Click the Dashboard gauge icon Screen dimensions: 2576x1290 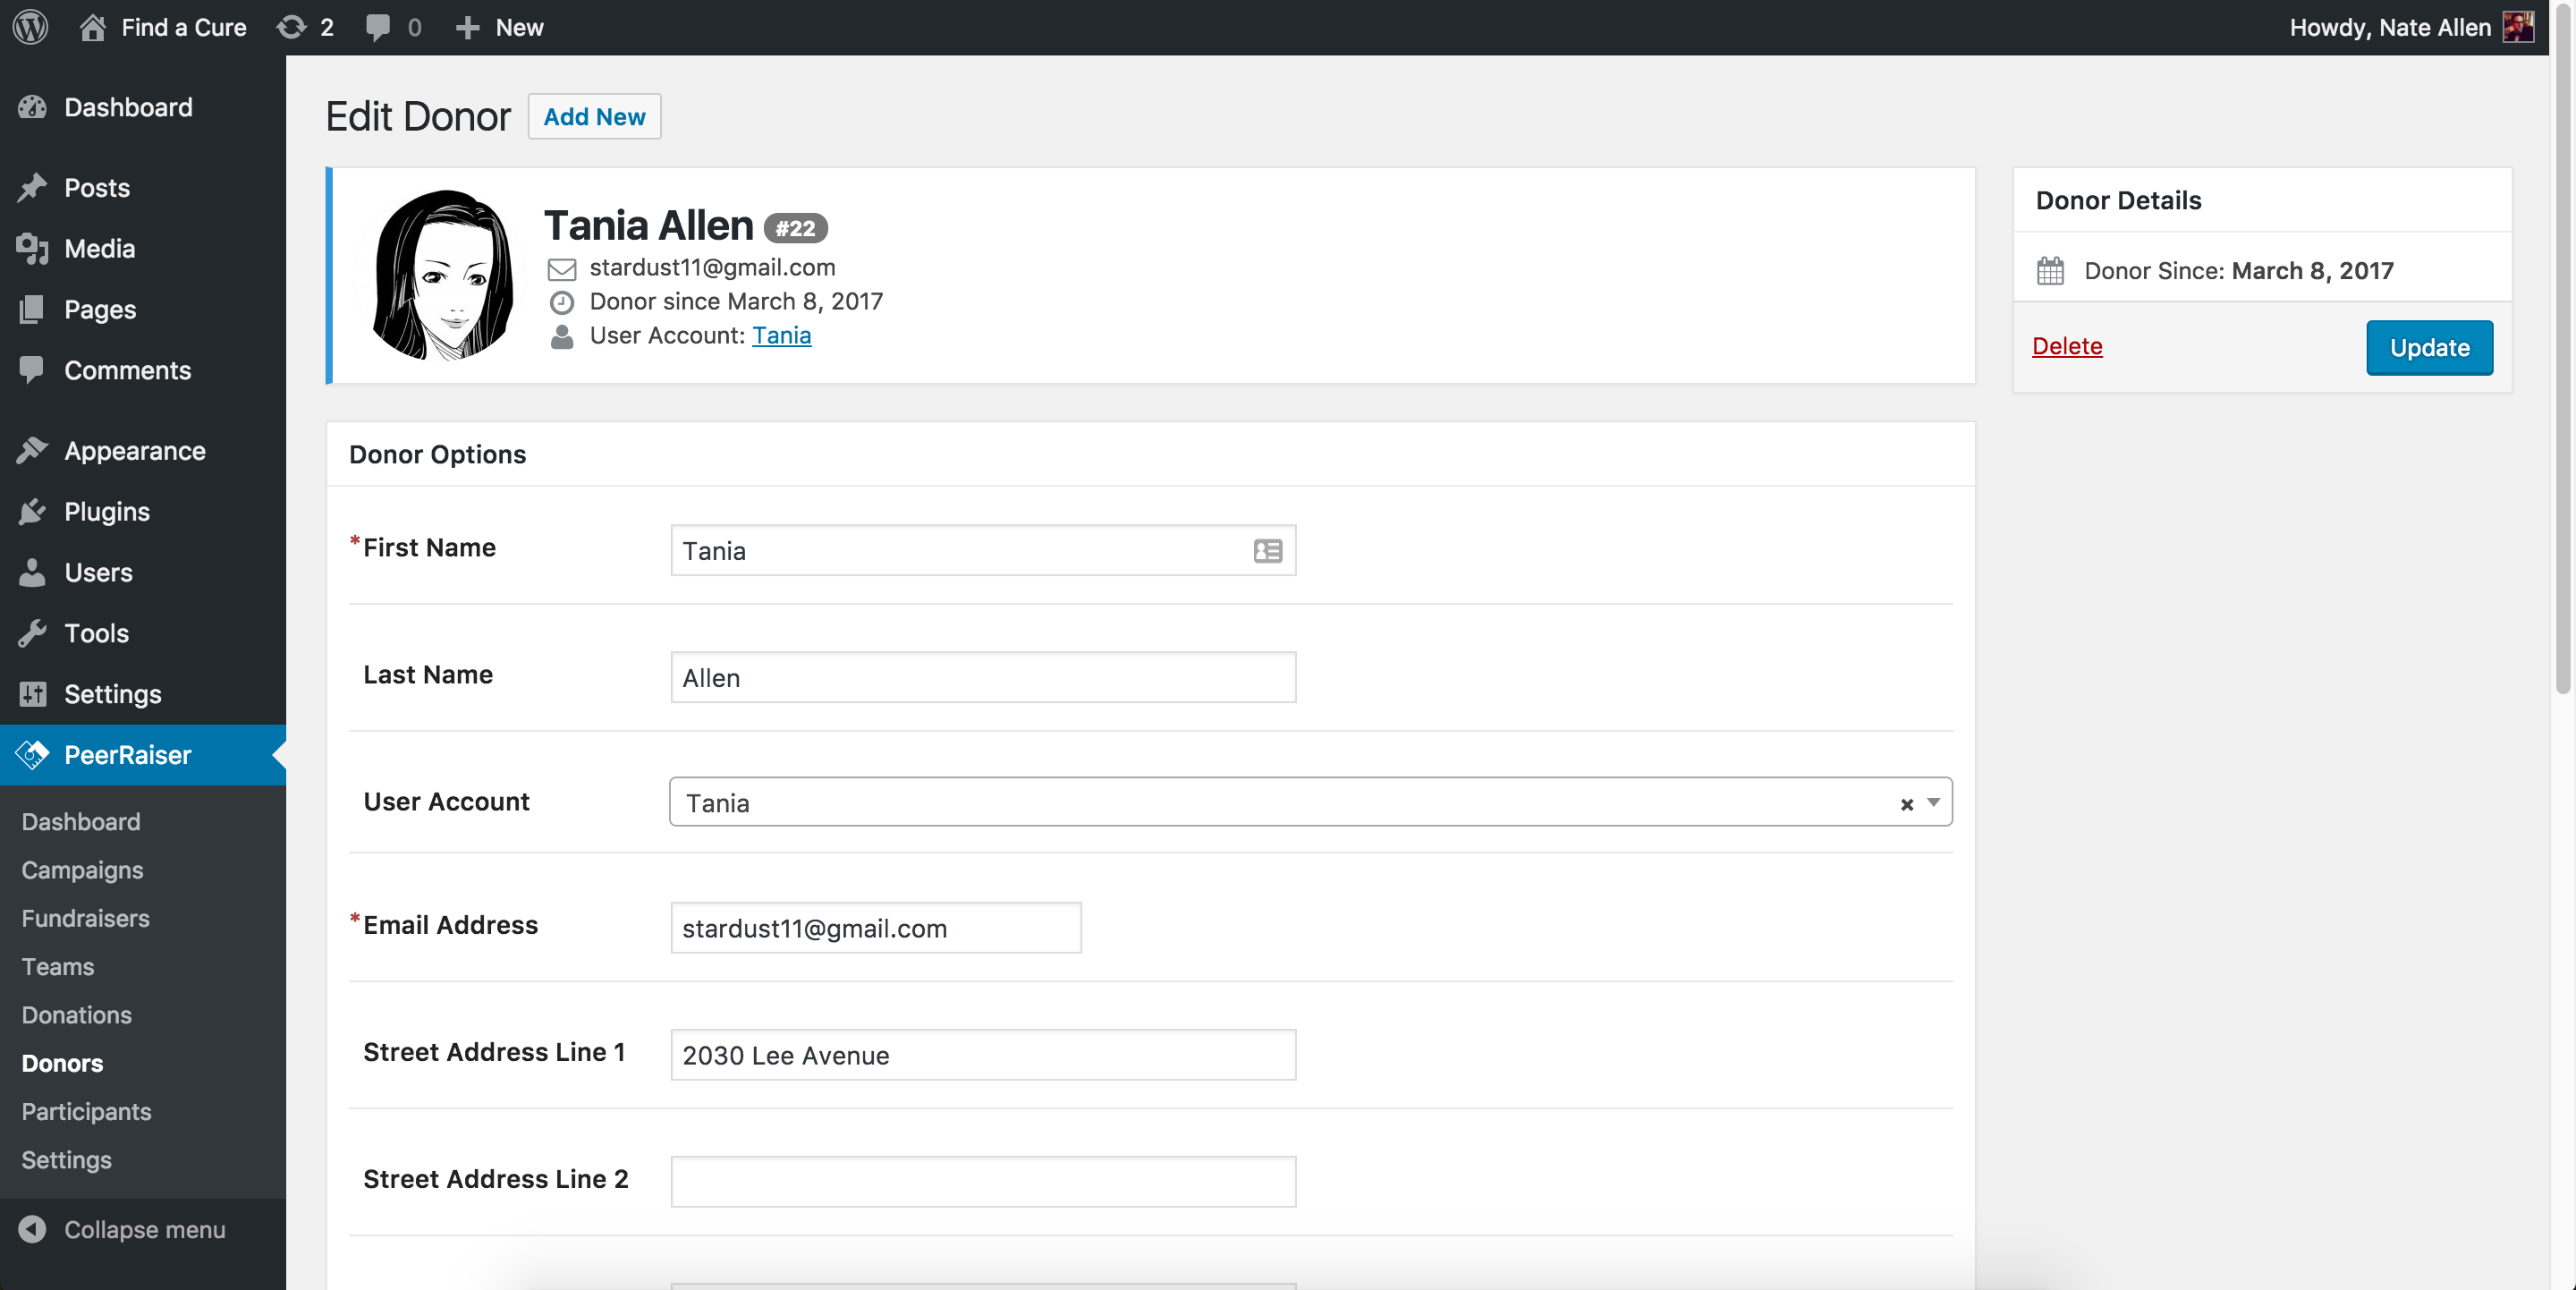pos(32,107)
